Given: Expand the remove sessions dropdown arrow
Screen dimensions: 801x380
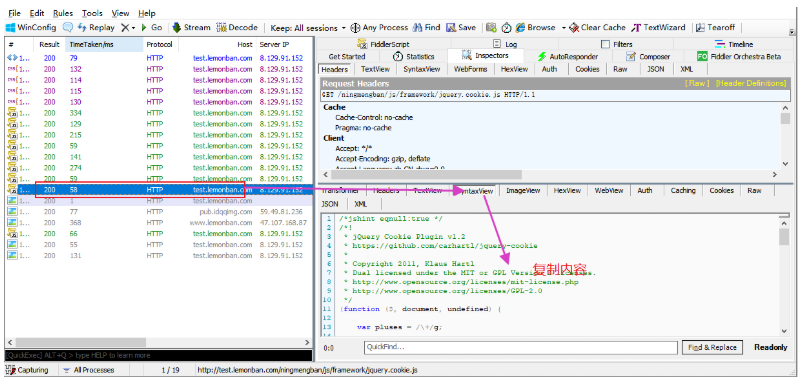Looking at the screenshot, I should click(134, 28).
